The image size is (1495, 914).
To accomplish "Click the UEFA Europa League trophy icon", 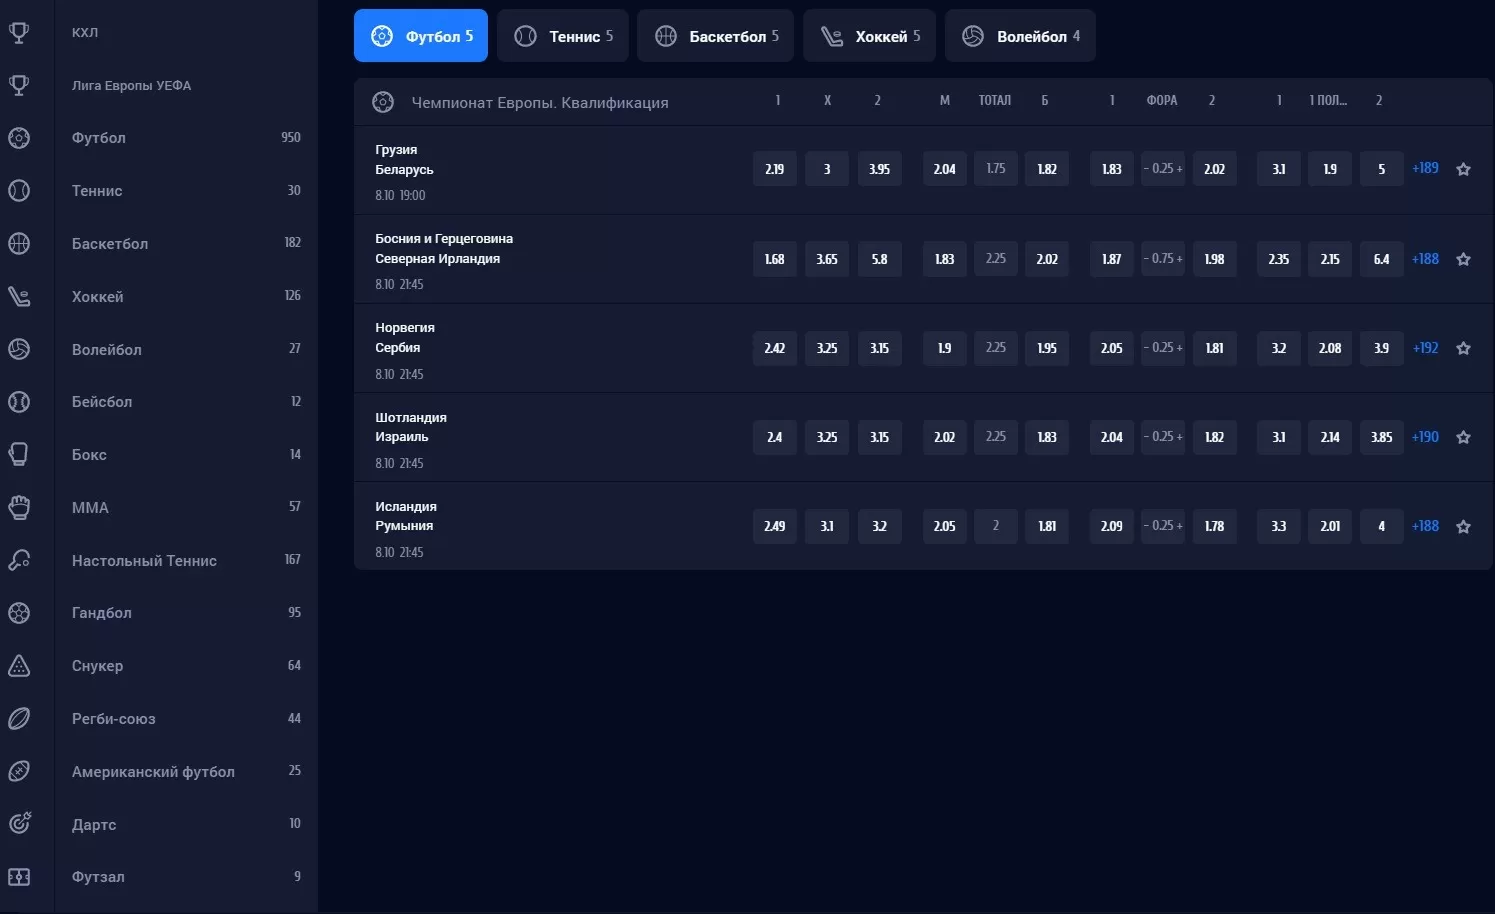I will point(19,85).
